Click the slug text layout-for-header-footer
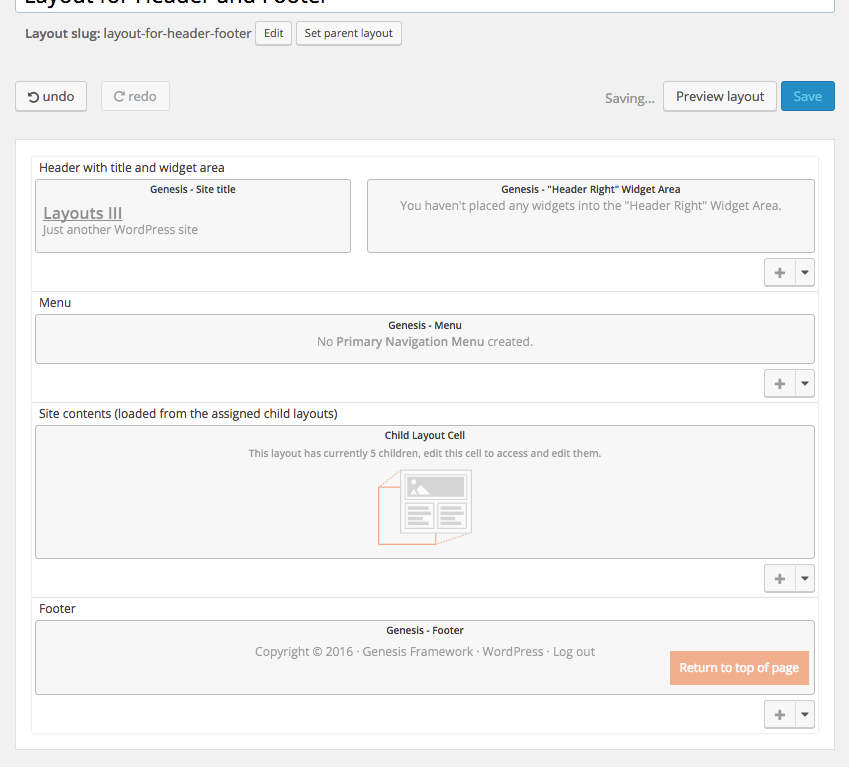The image size is (849, 767). [177, 33]
